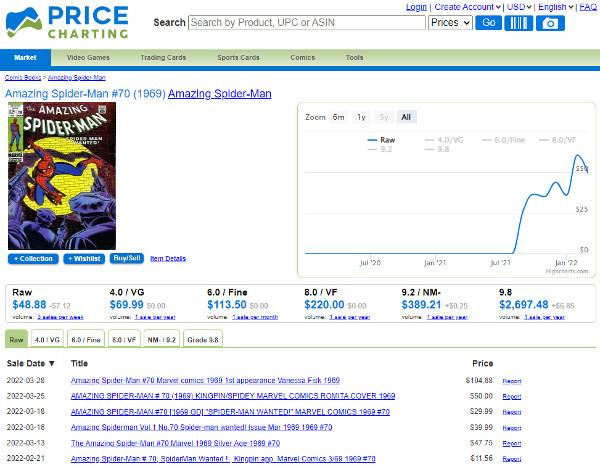Expand the Create Account dropdown
The width and height of the screenshot is (600, 467).
click(467, 7)
